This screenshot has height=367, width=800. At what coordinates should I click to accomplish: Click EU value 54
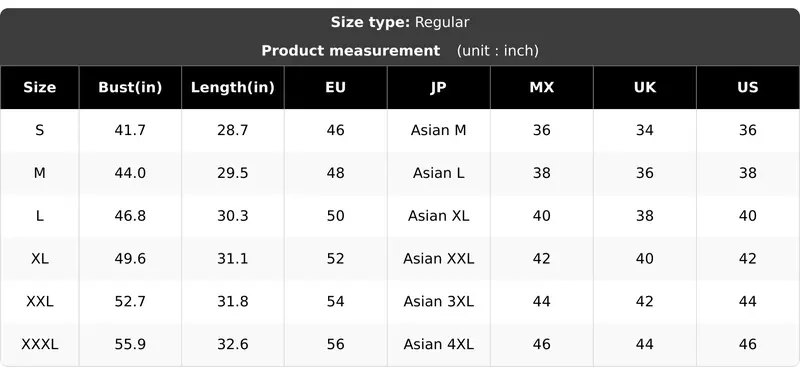pos(335,302)
